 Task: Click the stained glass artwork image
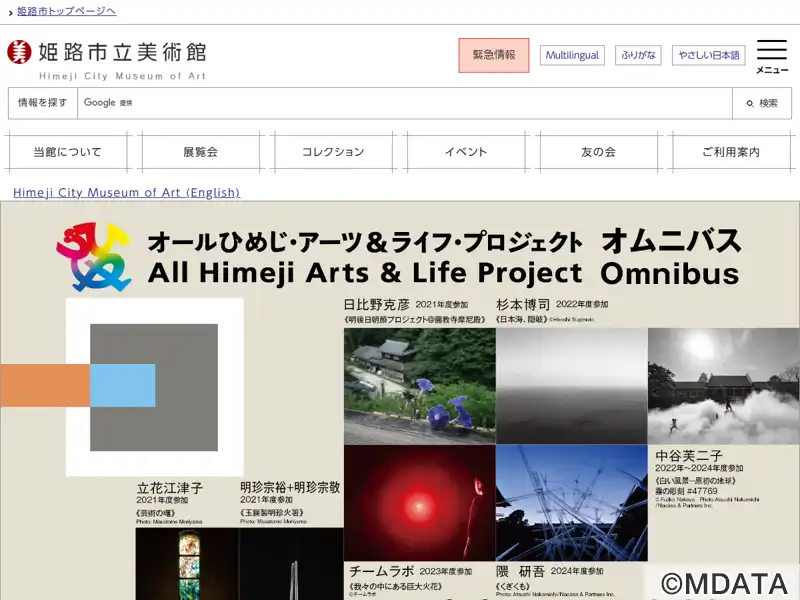pyautogui.click(x=187, y=564)
